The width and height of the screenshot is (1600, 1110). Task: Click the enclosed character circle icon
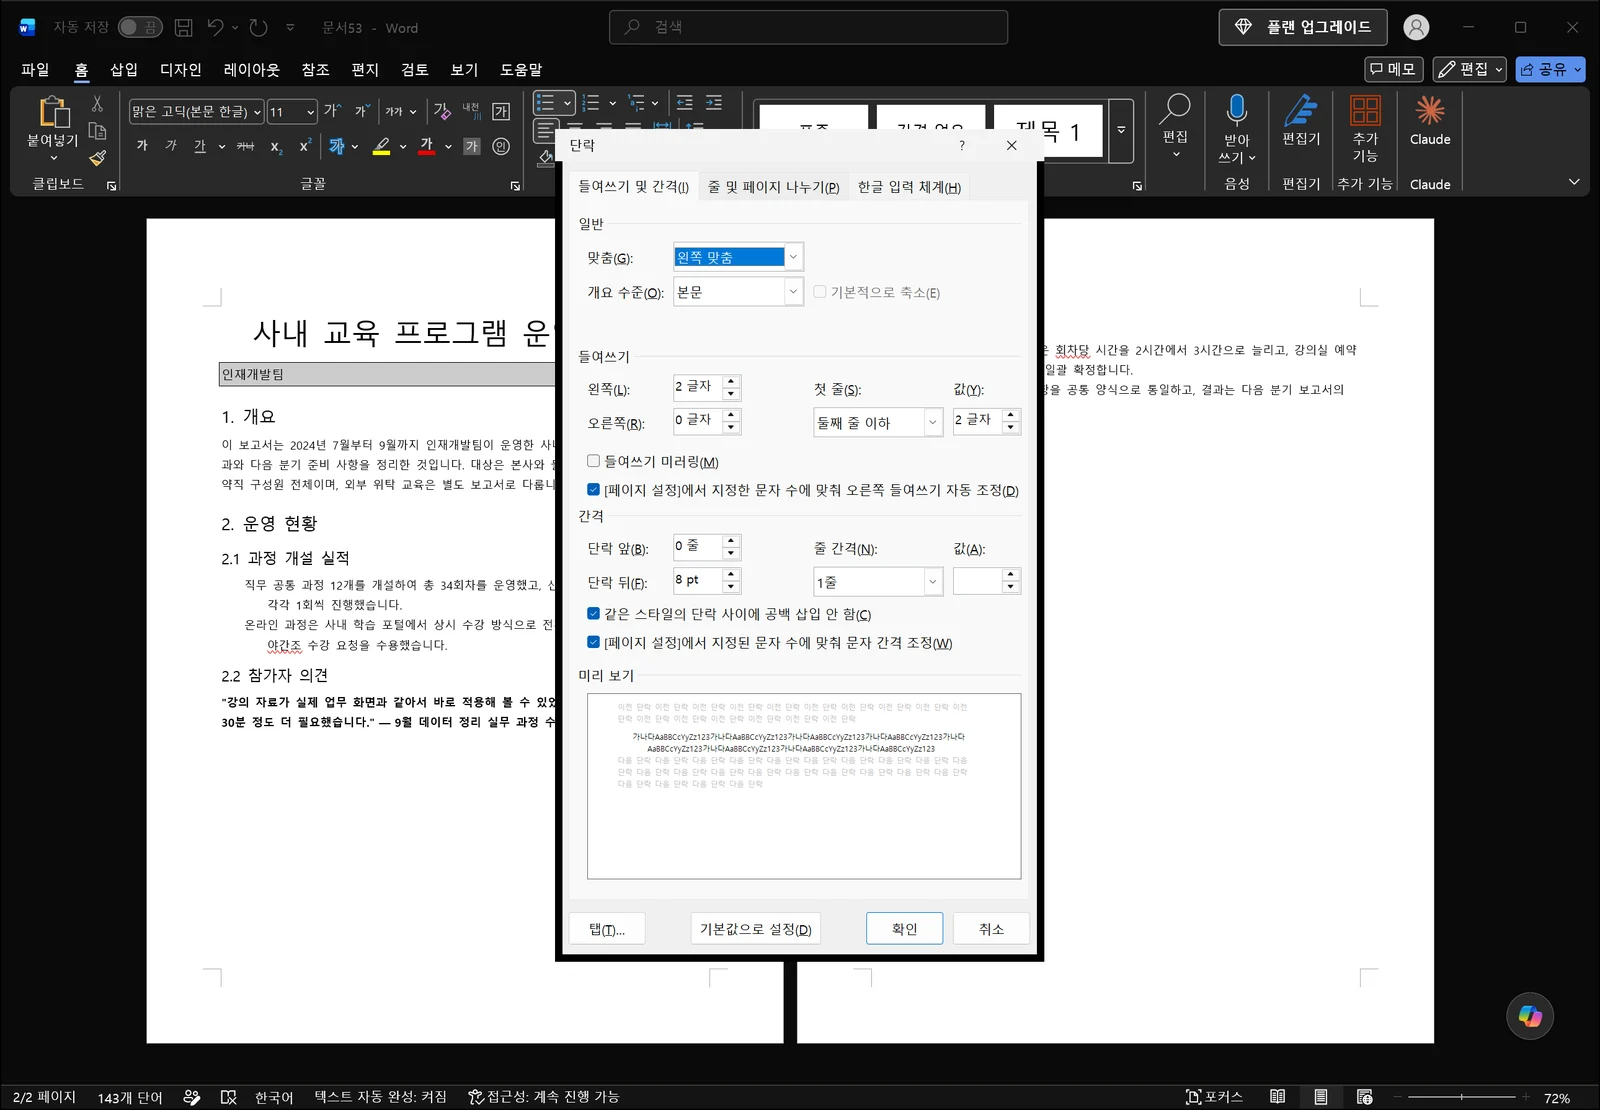point(501,146)
